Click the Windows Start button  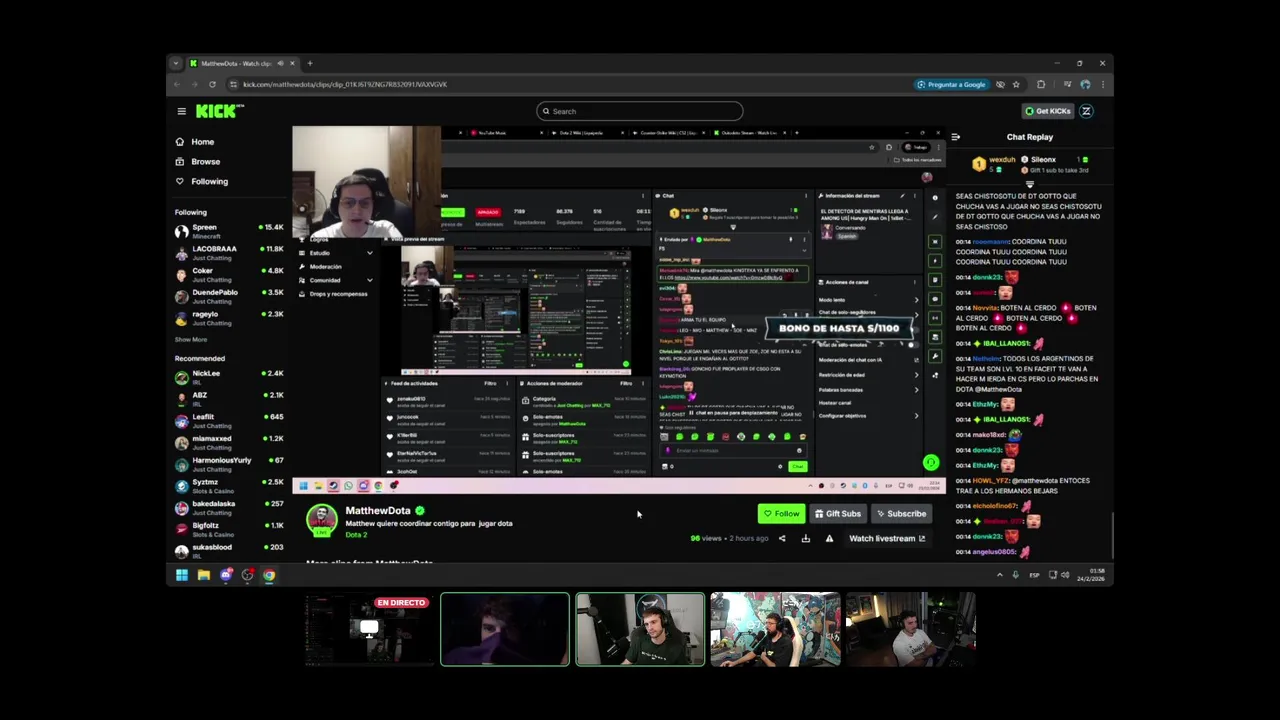coord(181,575)
